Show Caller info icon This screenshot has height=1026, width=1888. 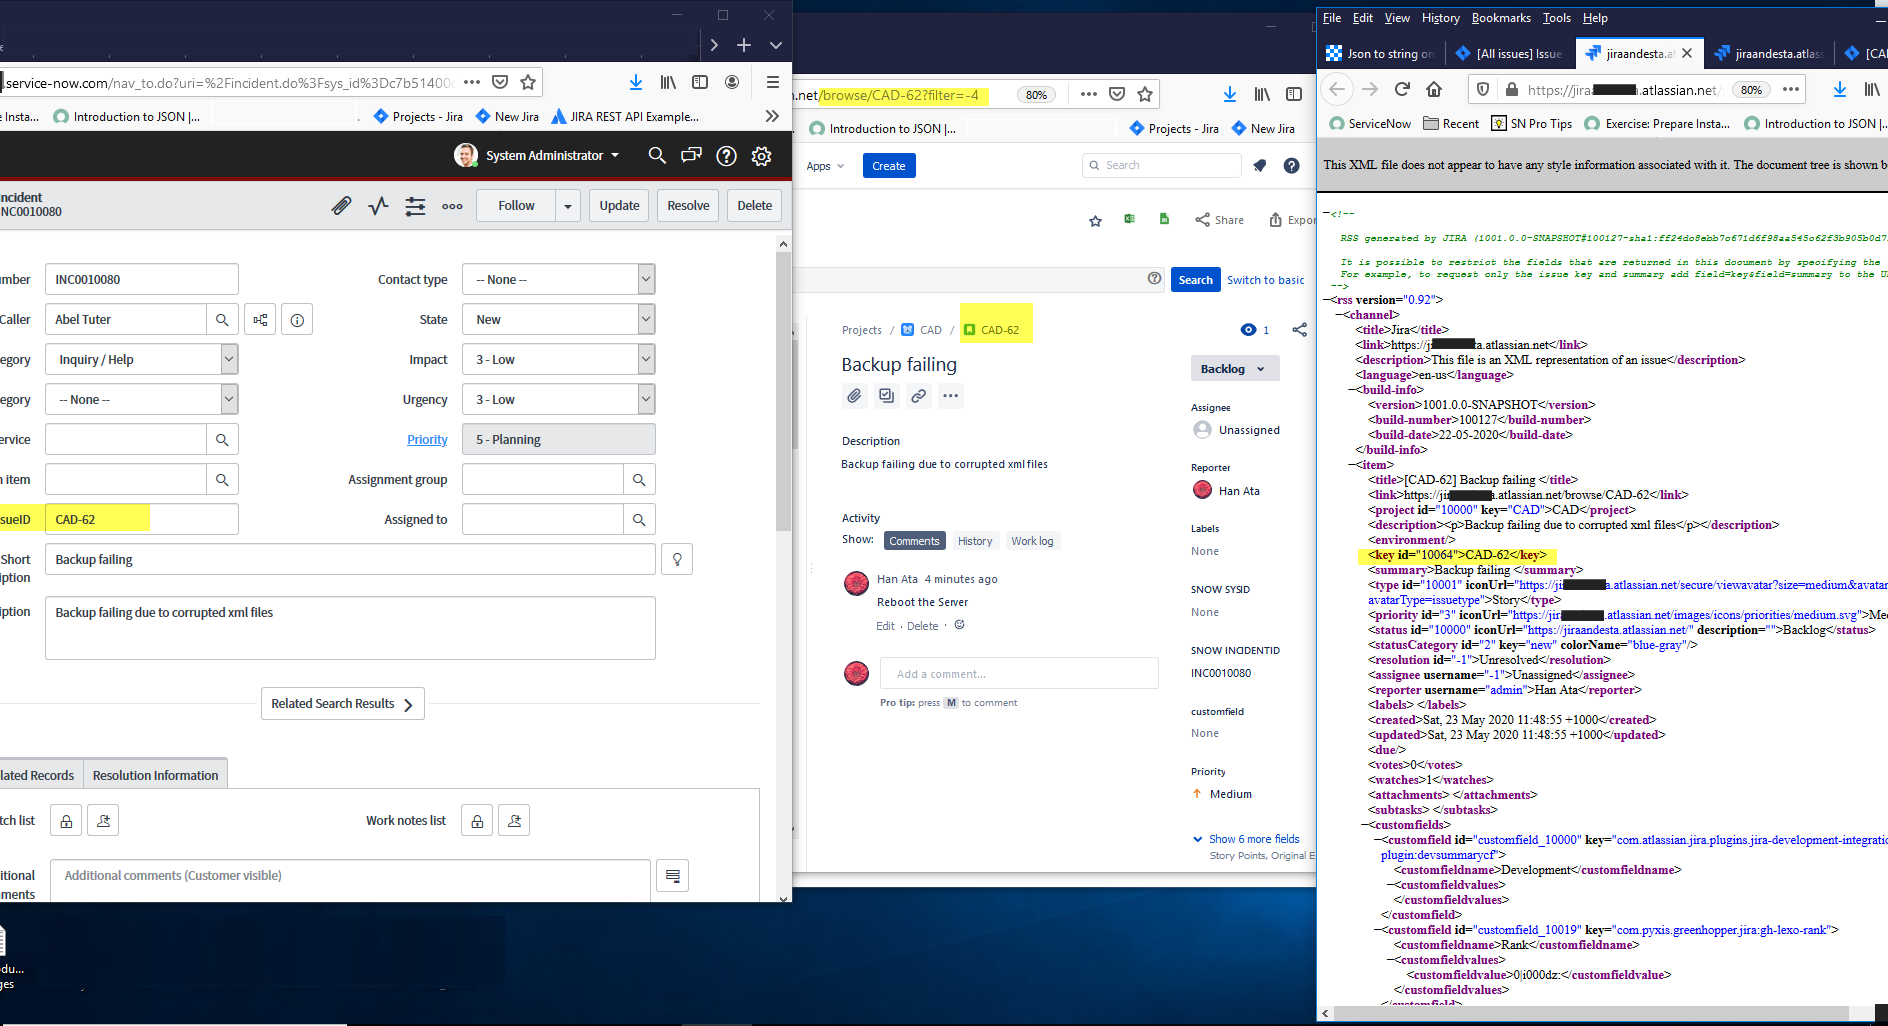pos(297,320)
